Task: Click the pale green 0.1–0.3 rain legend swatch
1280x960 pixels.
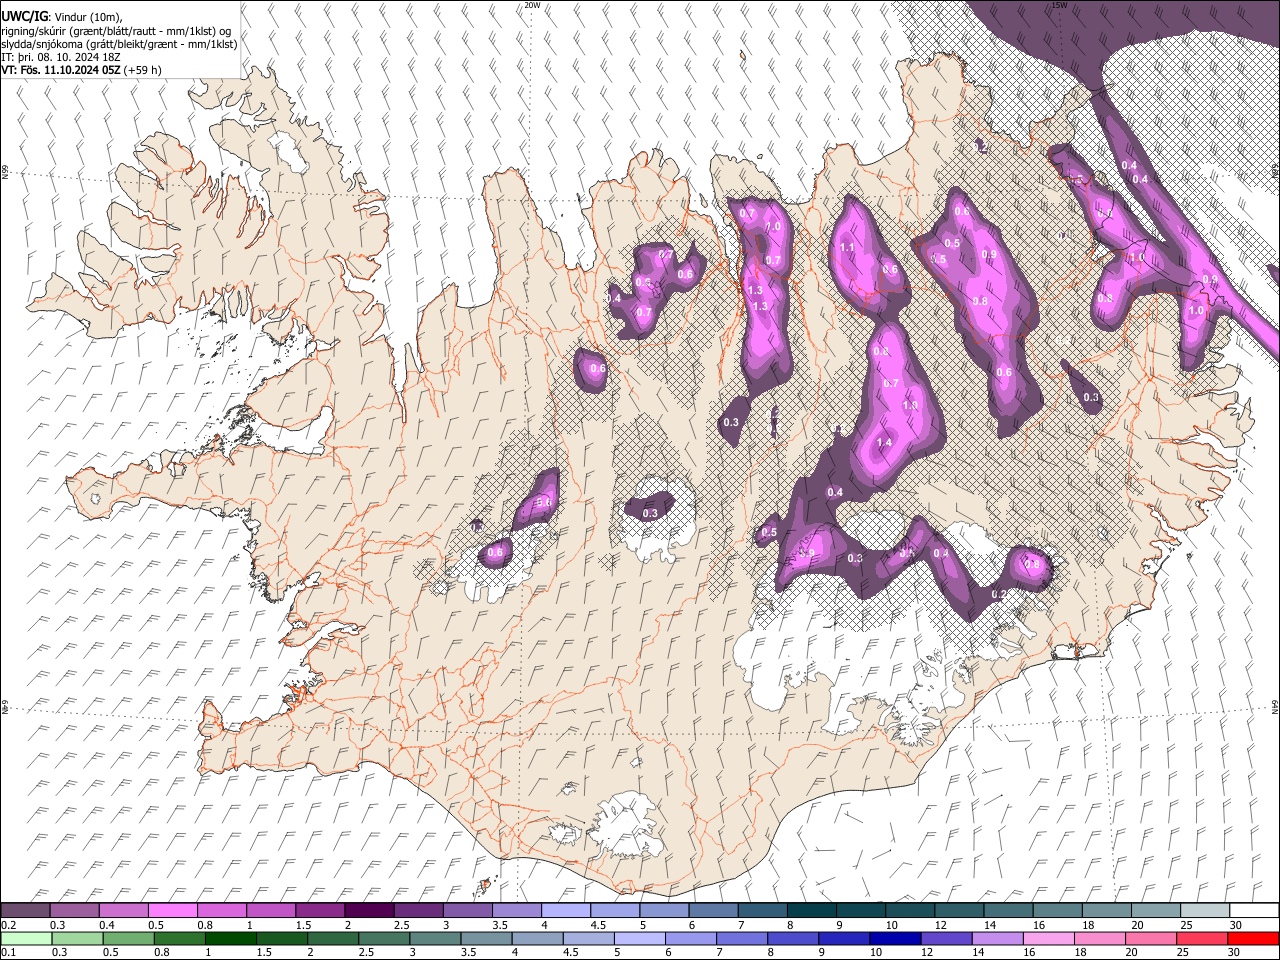Action: (x=26, y=938)
